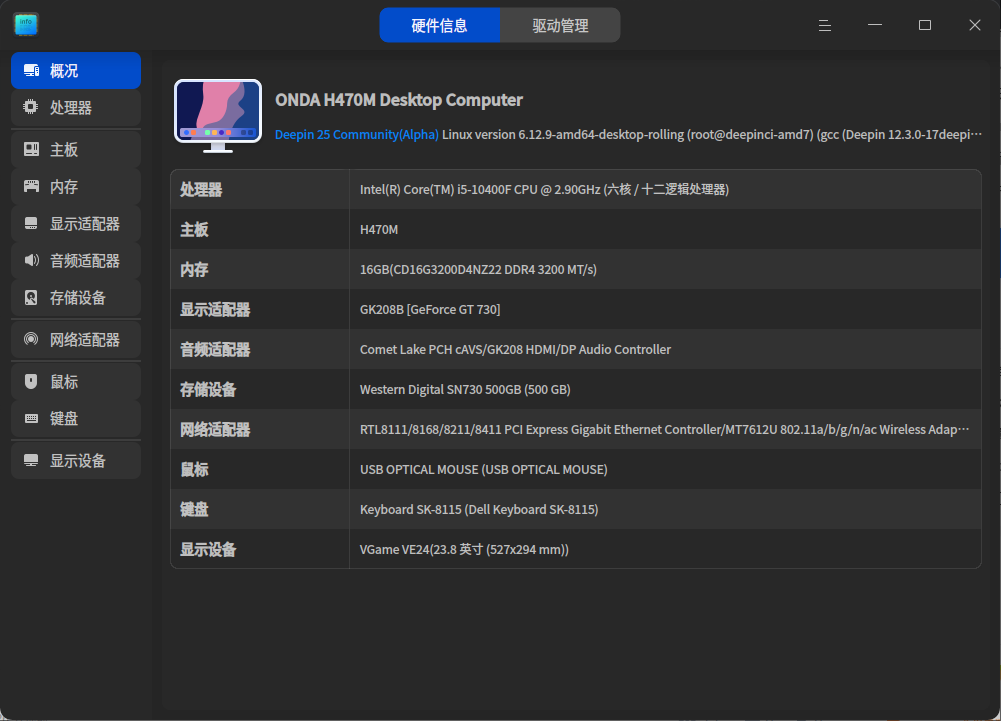Click the 存储设备 row label in table
This screenshot has height=721, width=1001.
(x=207, y=390)
